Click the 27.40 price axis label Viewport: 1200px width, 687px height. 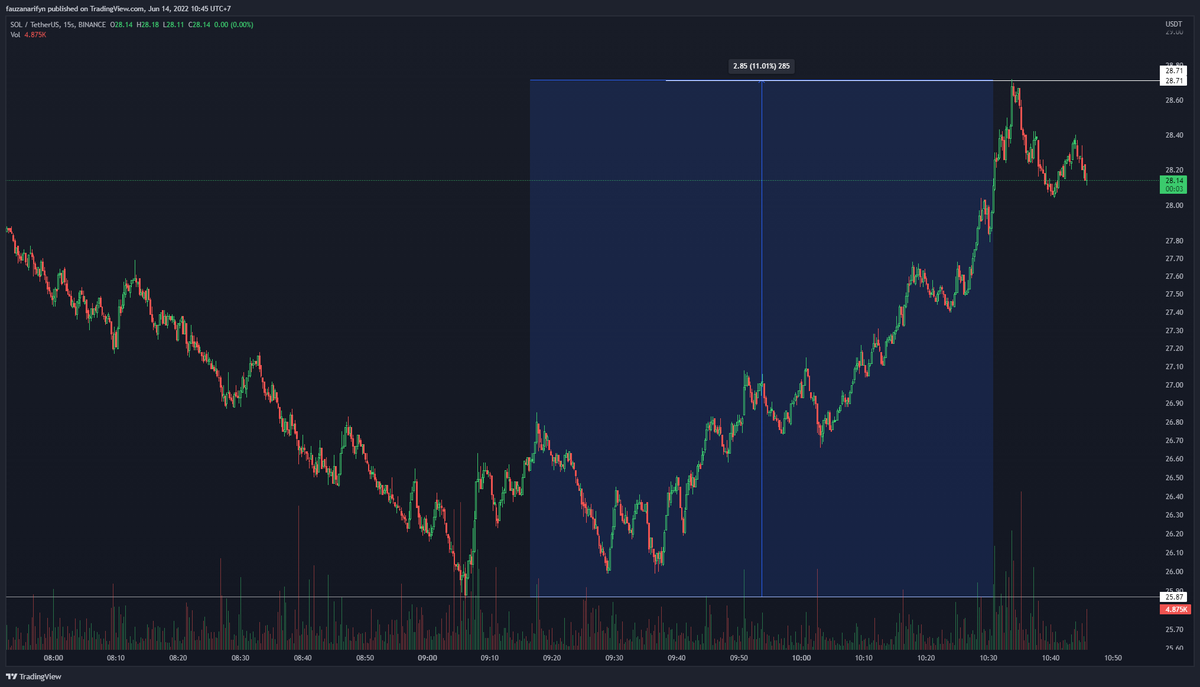coord(1174,313)
